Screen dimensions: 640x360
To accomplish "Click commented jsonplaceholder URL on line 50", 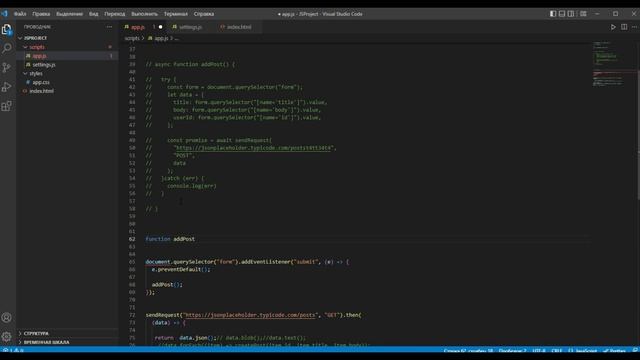I will pos(253,148).
